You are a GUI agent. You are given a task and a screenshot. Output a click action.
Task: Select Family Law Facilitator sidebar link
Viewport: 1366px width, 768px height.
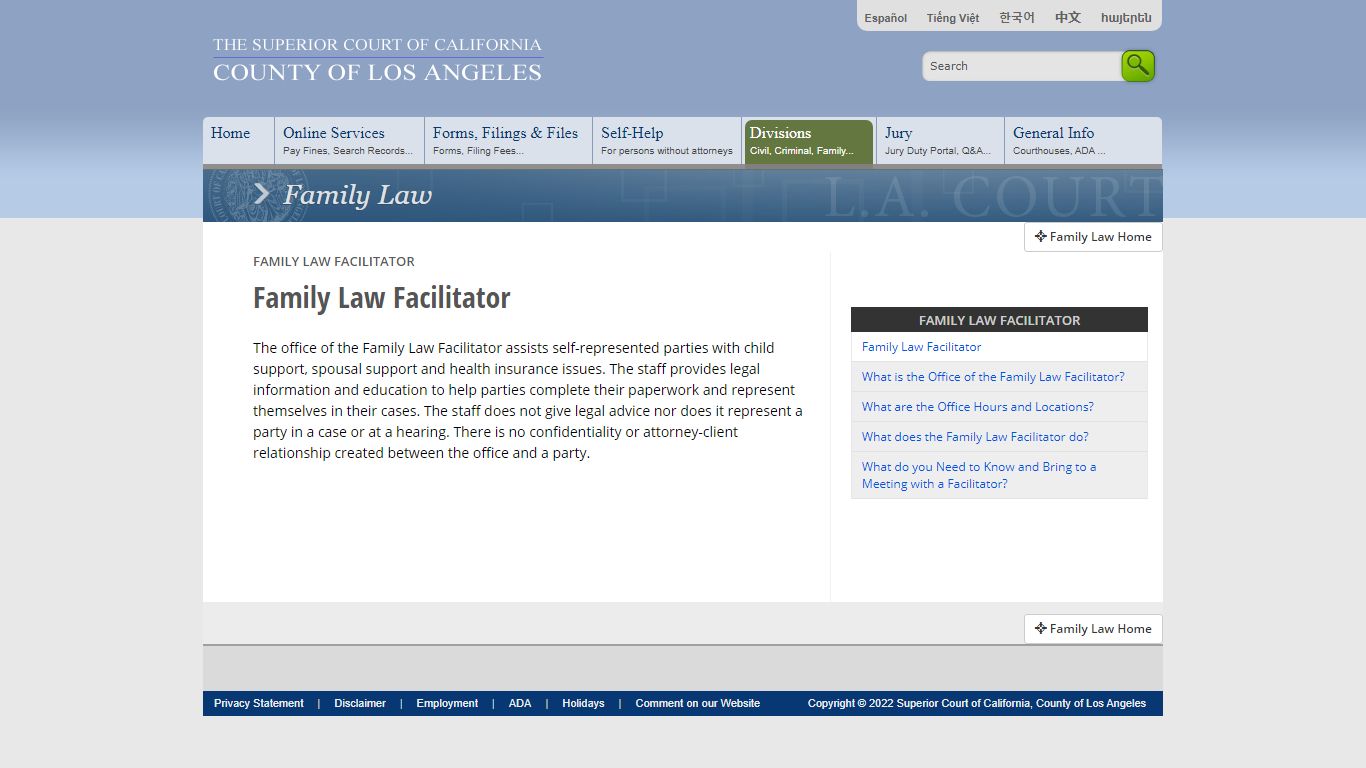tap(999, 347)
